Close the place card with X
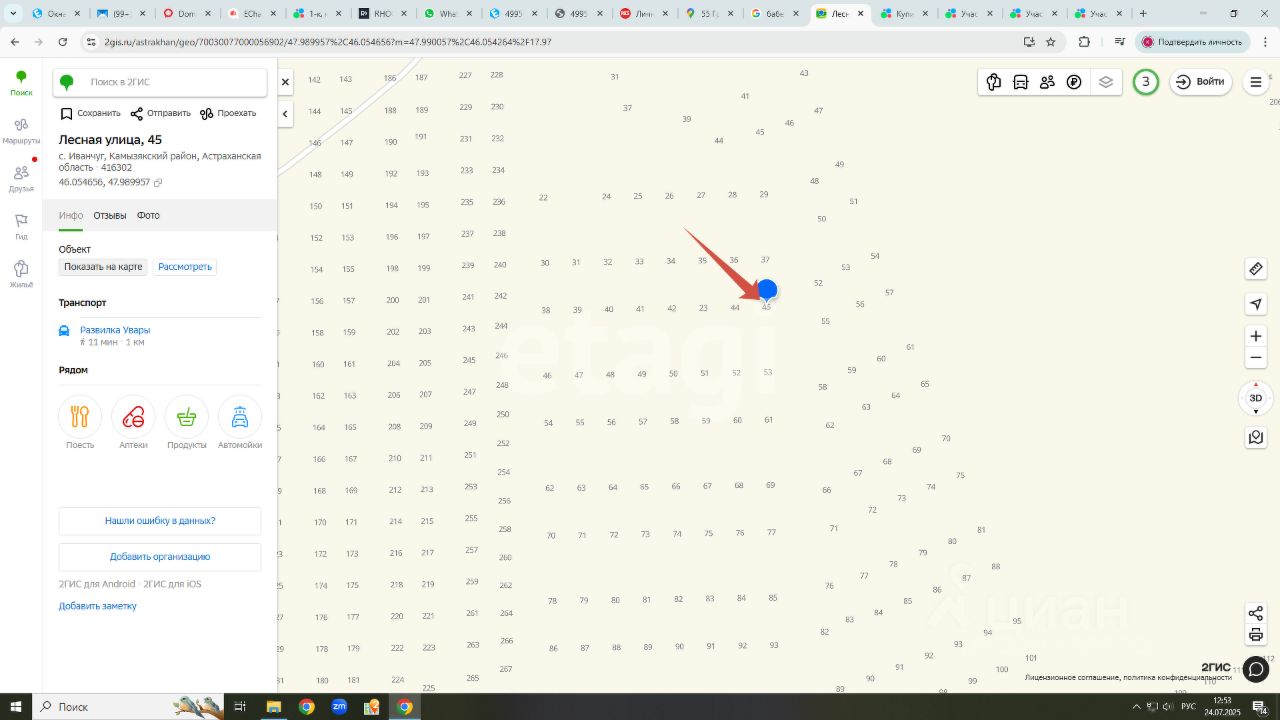The height and width of the screenshot is (720, 1280). click(285, 82)
